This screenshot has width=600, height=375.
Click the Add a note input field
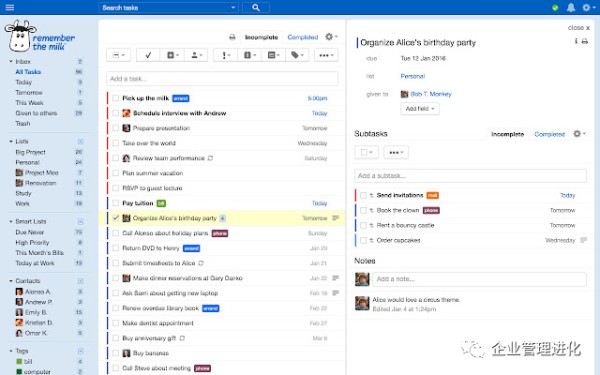click(479, 279)
